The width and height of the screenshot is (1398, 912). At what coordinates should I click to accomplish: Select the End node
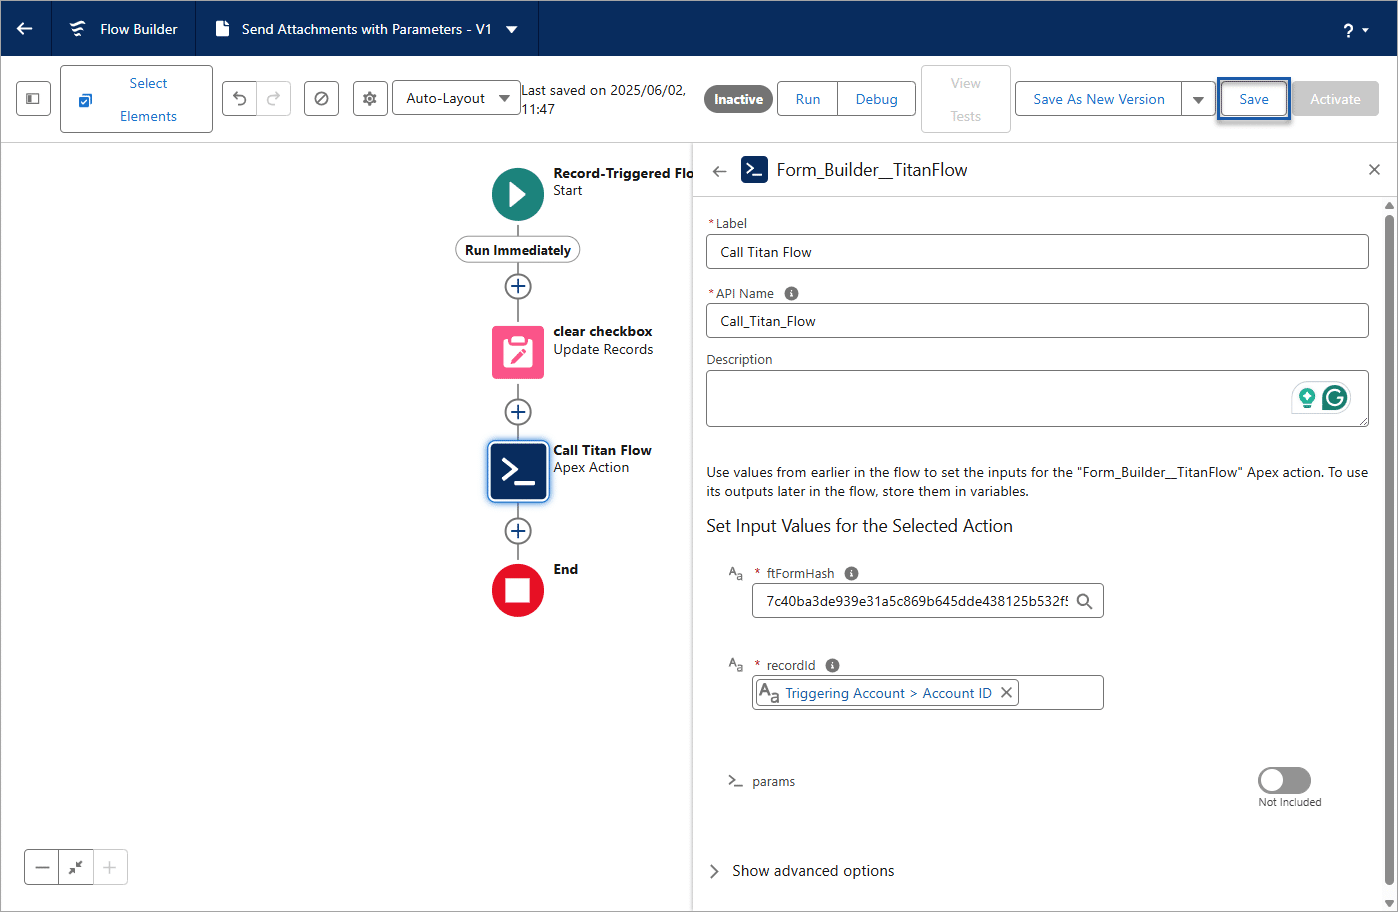(x=518, y=590)
